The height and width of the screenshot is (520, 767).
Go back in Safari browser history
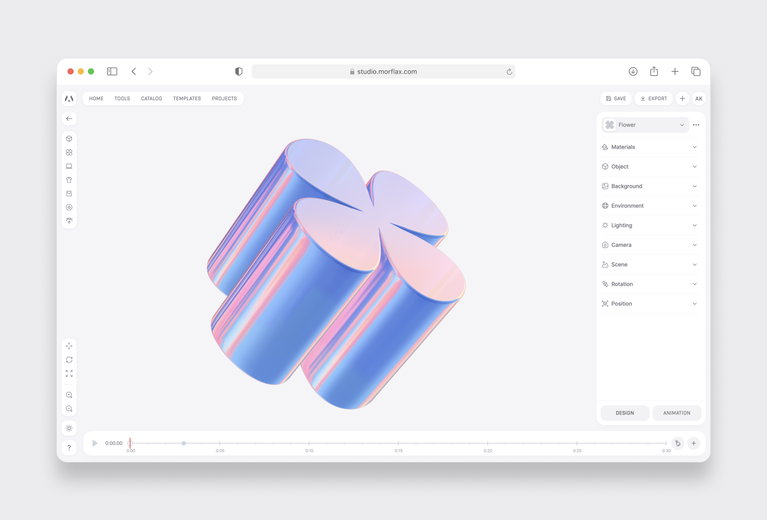click(134, 71)
